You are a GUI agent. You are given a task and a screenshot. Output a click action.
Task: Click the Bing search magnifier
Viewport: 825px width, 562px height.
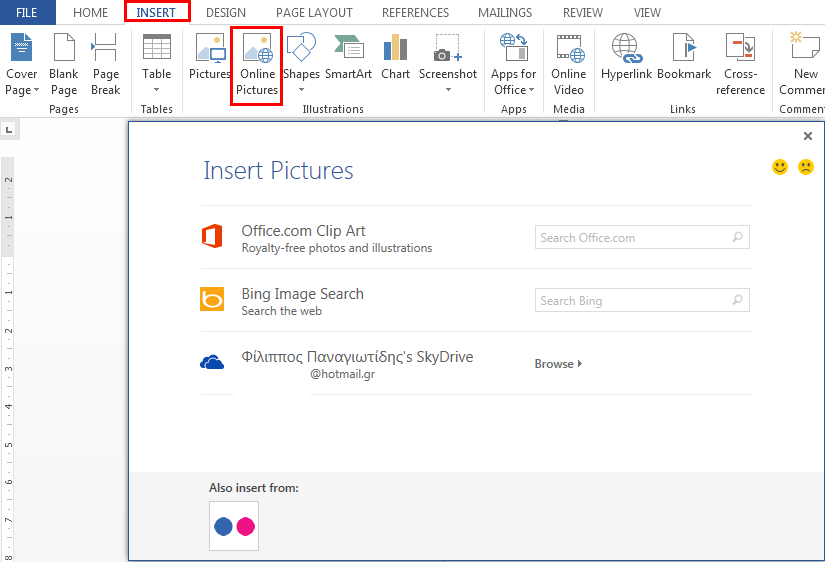tap(738, 300)
